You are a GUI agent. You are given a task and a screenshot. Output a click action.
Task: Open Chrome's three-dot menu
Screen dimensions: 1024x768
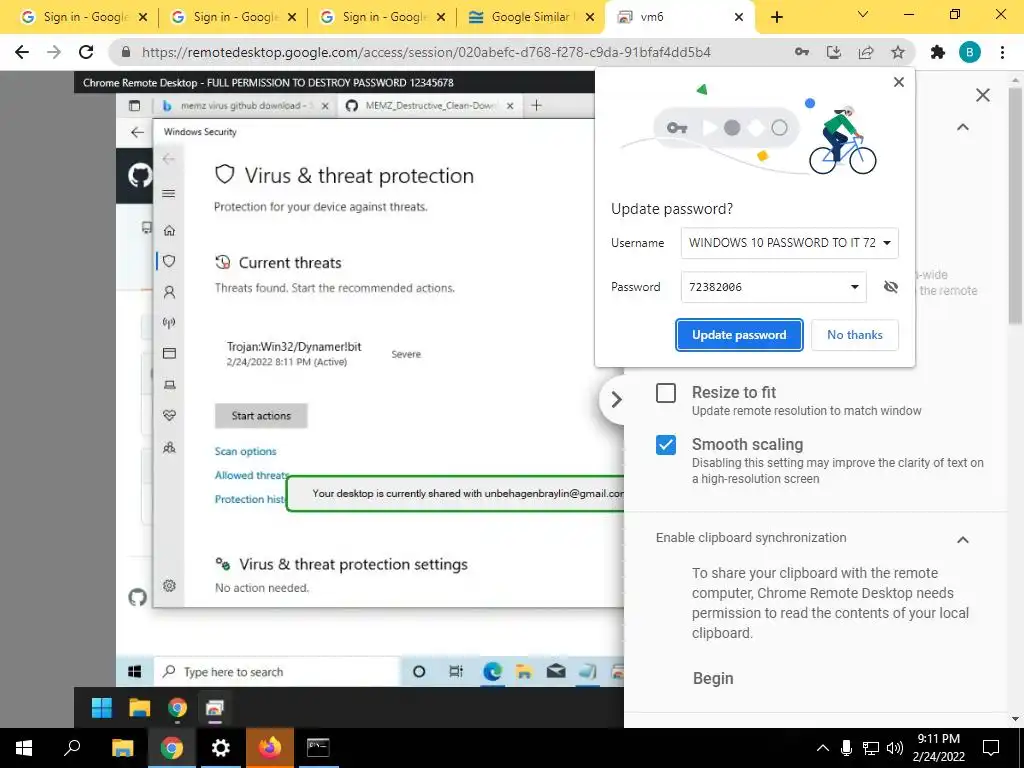click(1002, 52)
